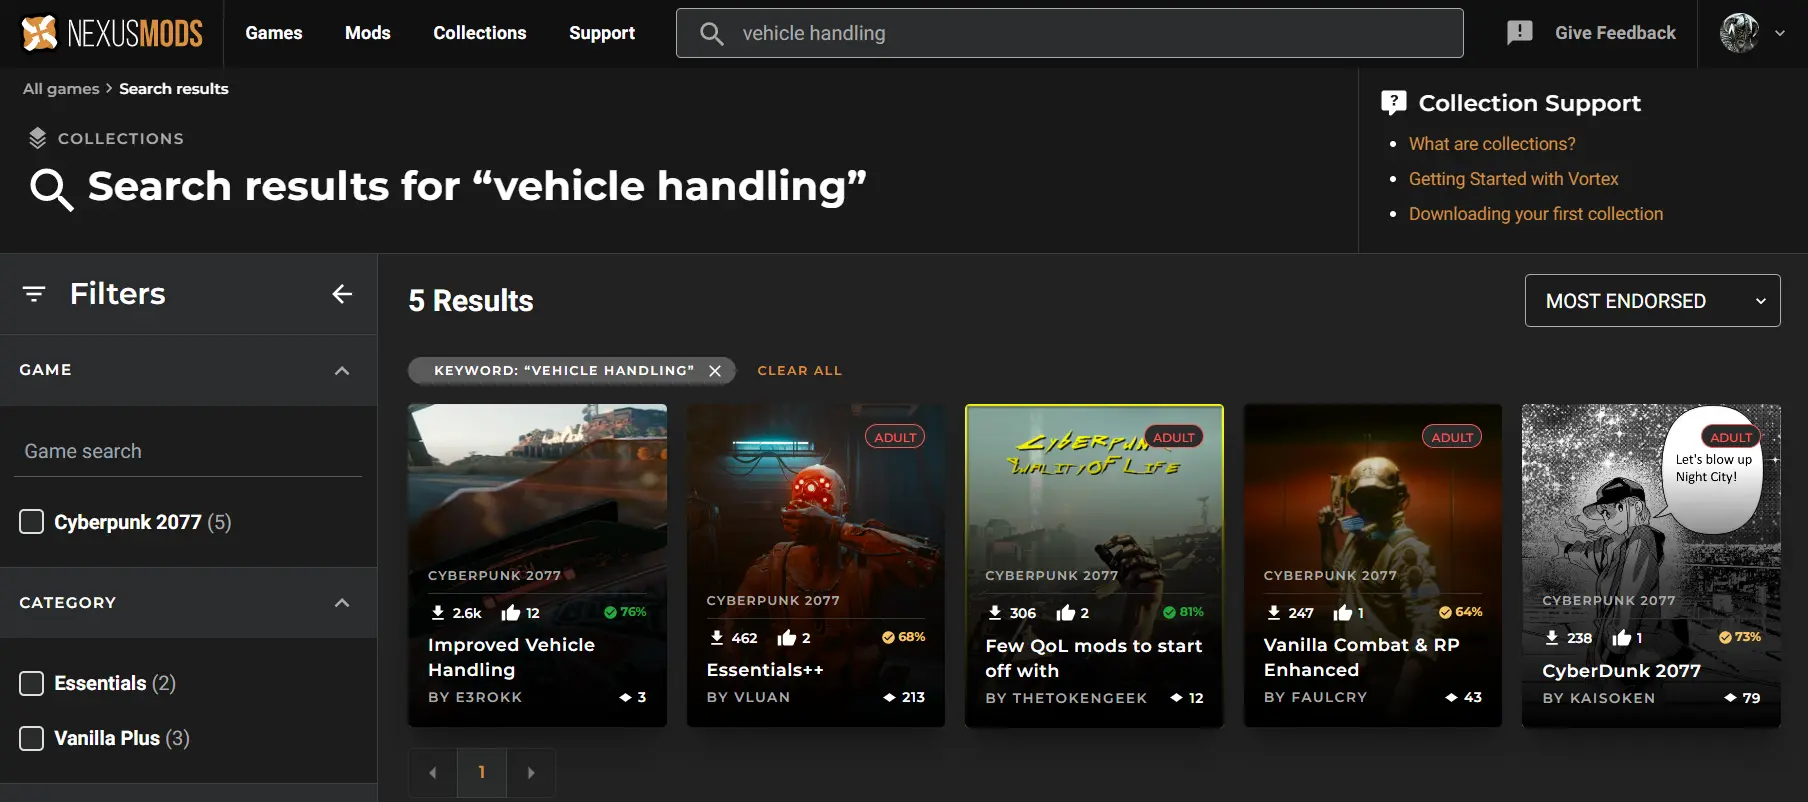This screenshot has height=802, width=1808.
Task: Click the 5 Results heading
Action: pyautogui.click(x=471, y=301)
